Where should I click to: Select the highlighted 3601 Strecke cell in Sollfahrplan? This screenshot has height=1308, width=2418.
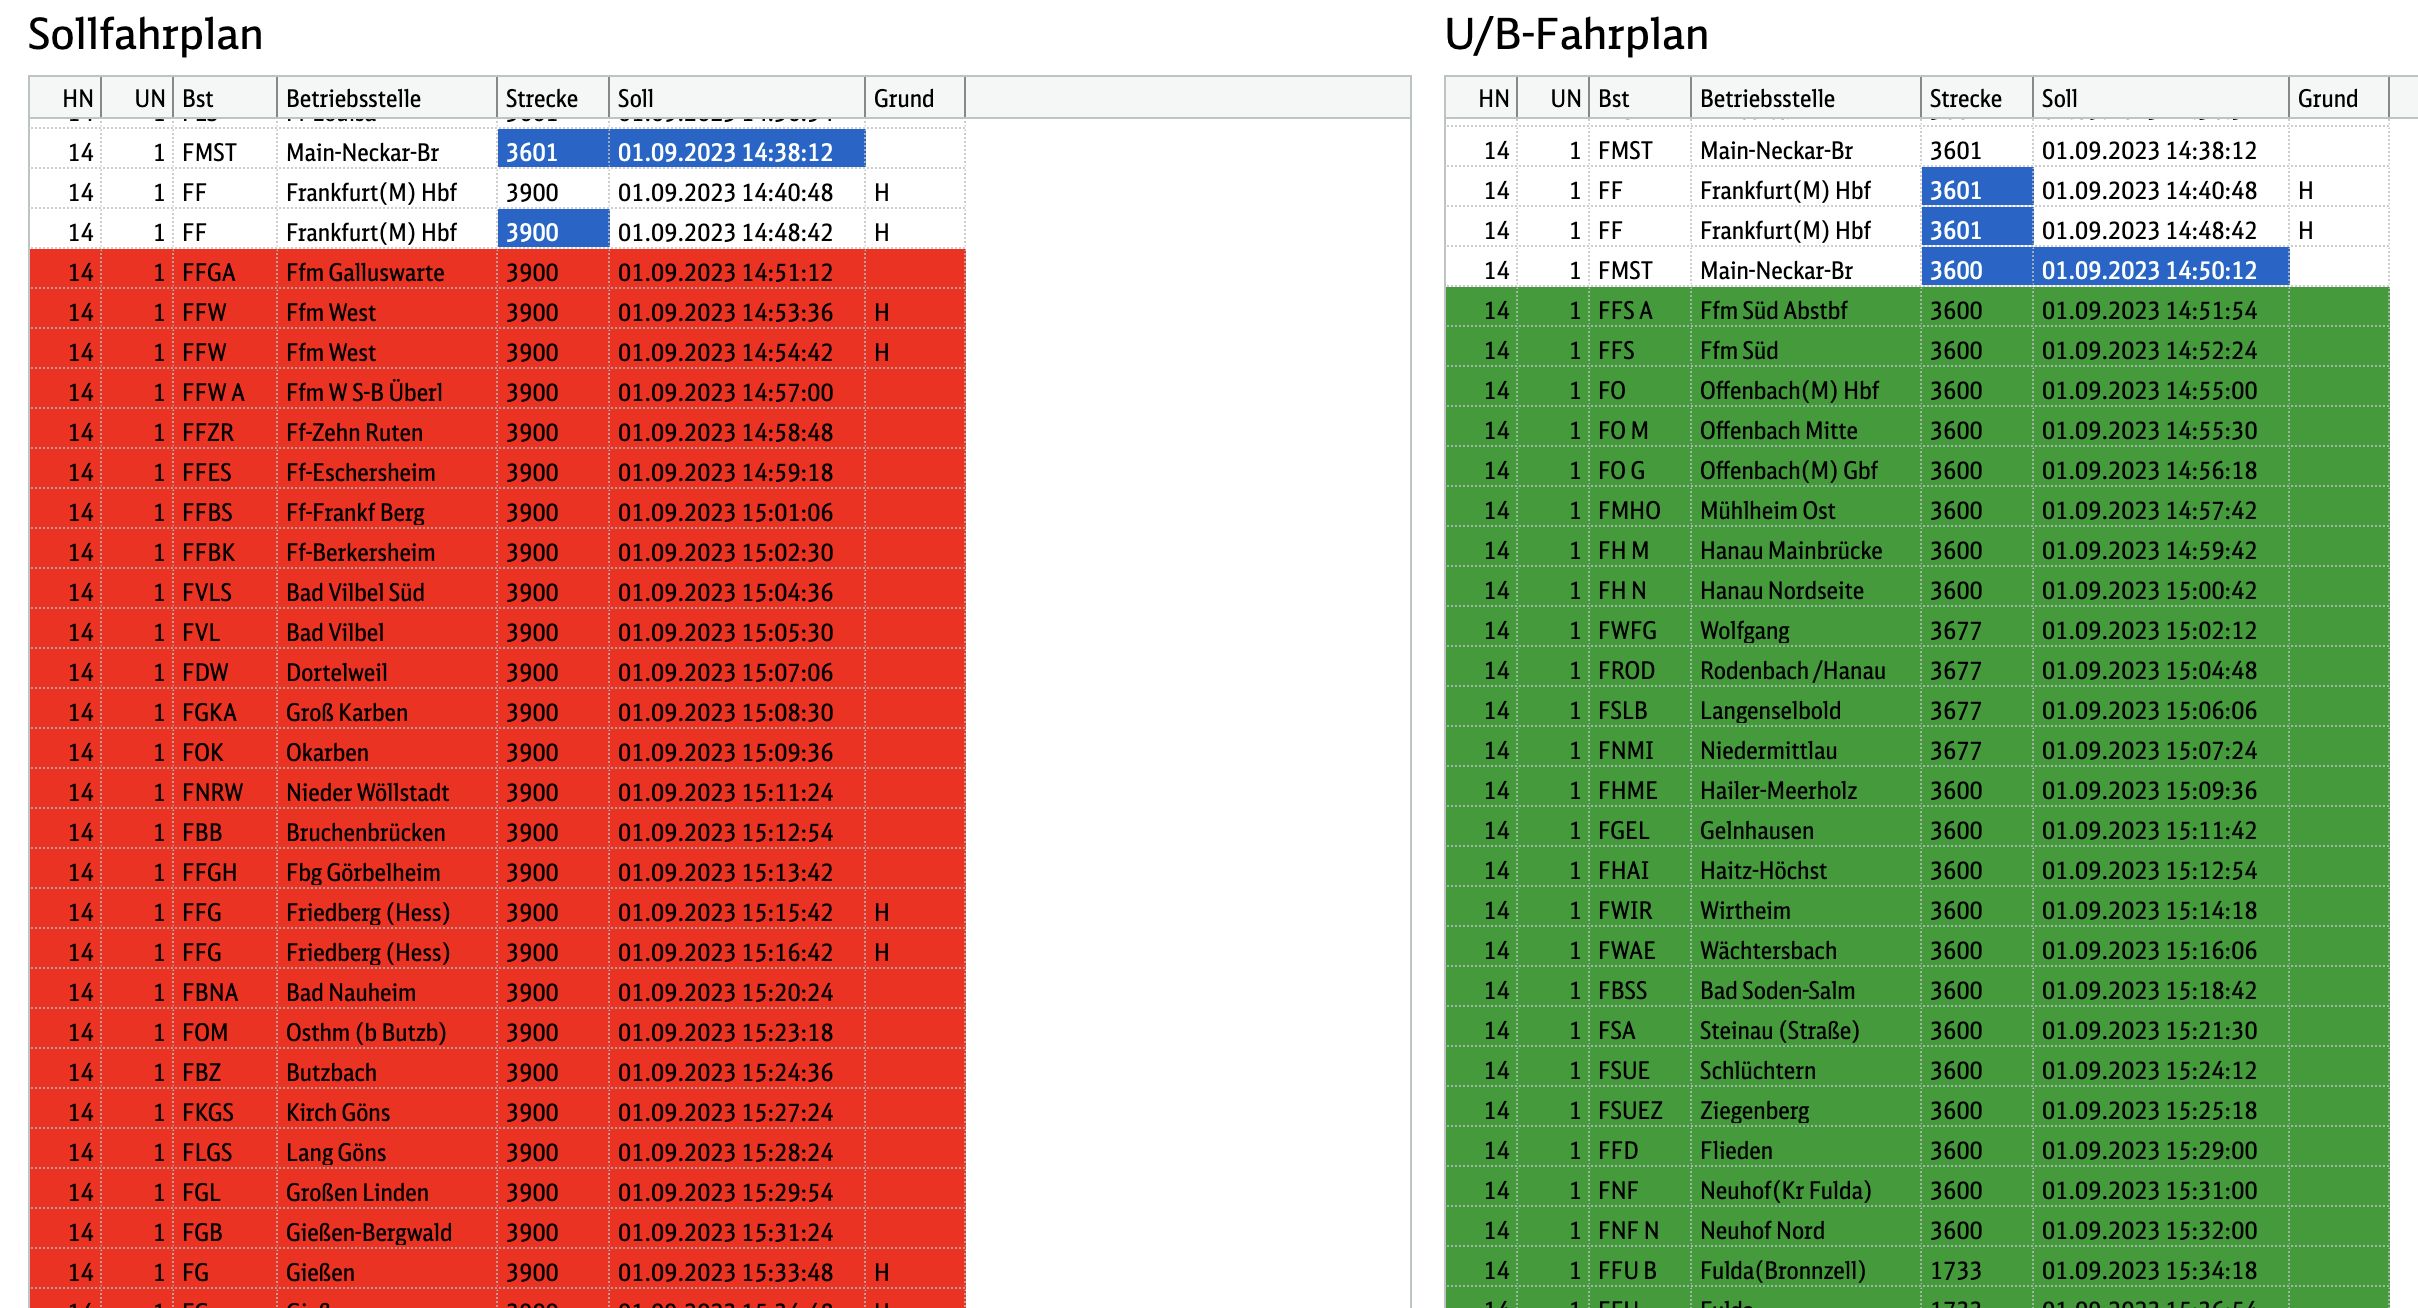552,152
